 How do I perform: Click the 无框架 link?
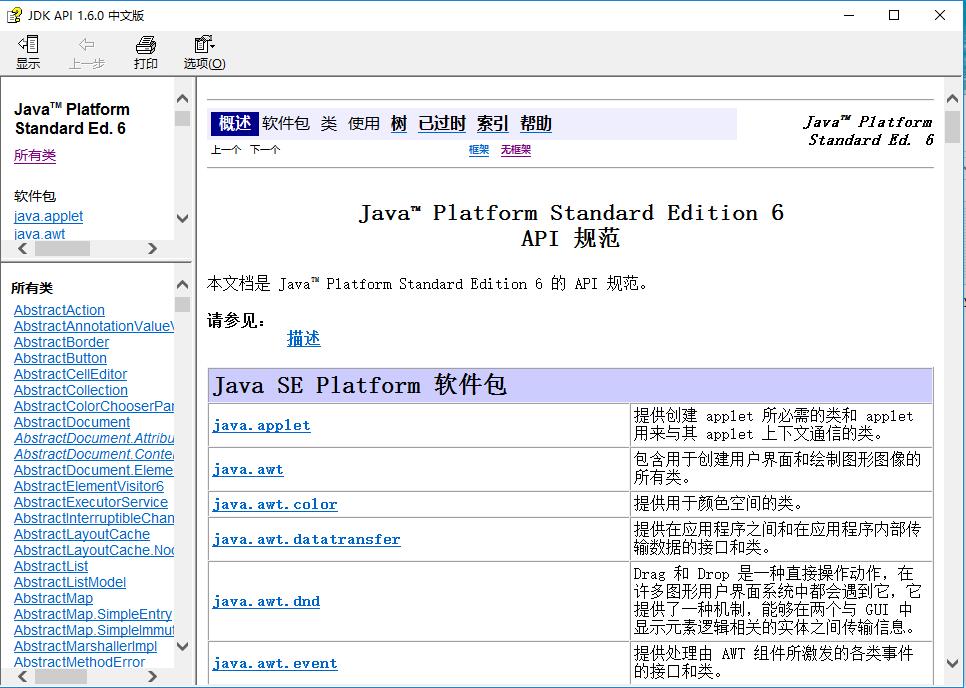[x=516, y=150]
